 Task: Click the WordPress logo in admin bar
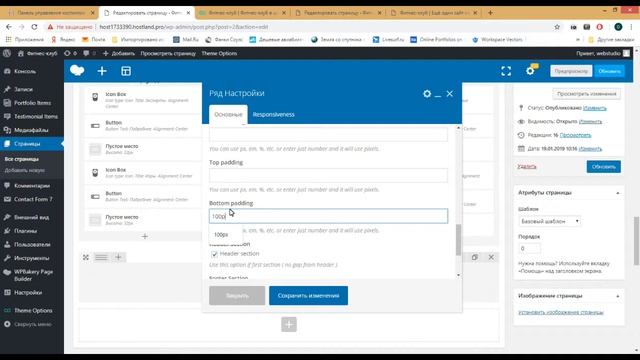(7, 53)
